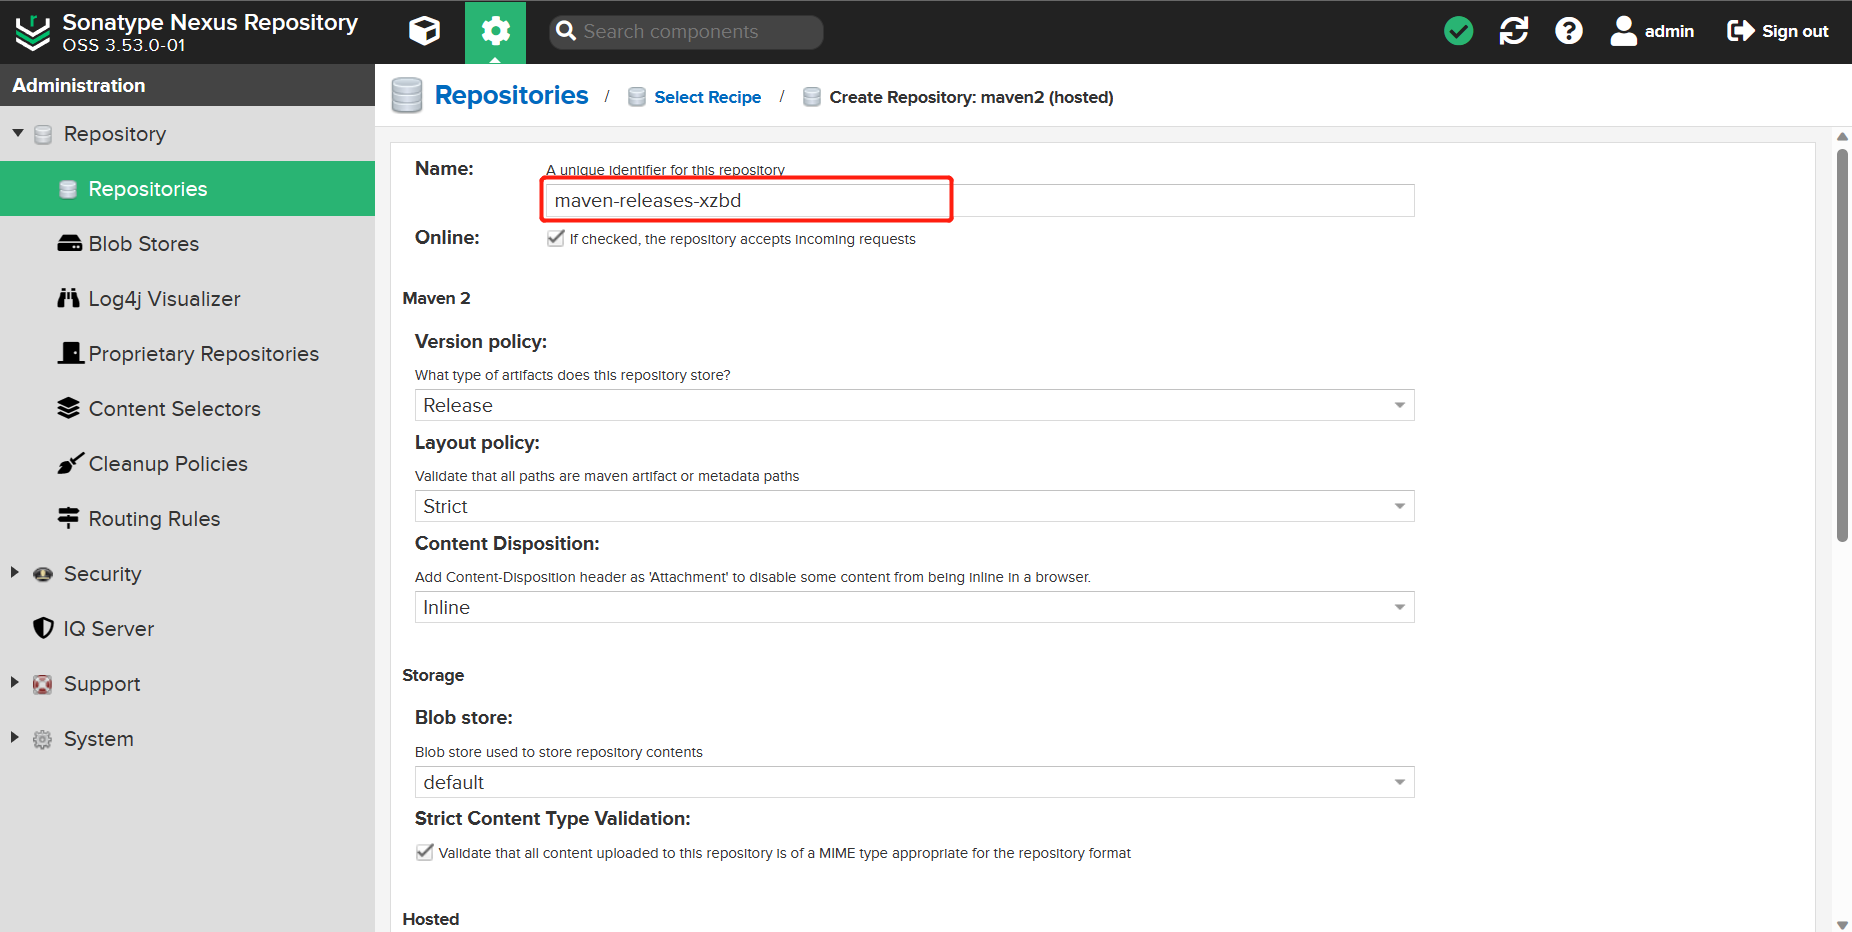Toggle Strict Content Type Validation checkbox
Image resolution: width=1852 pixels, height=932 pixels.
coord(425,852)
